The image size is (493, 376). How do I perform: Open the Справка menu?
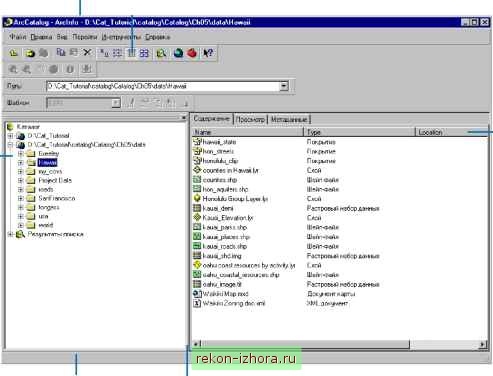pyautogui.click(x=158, y=37)
